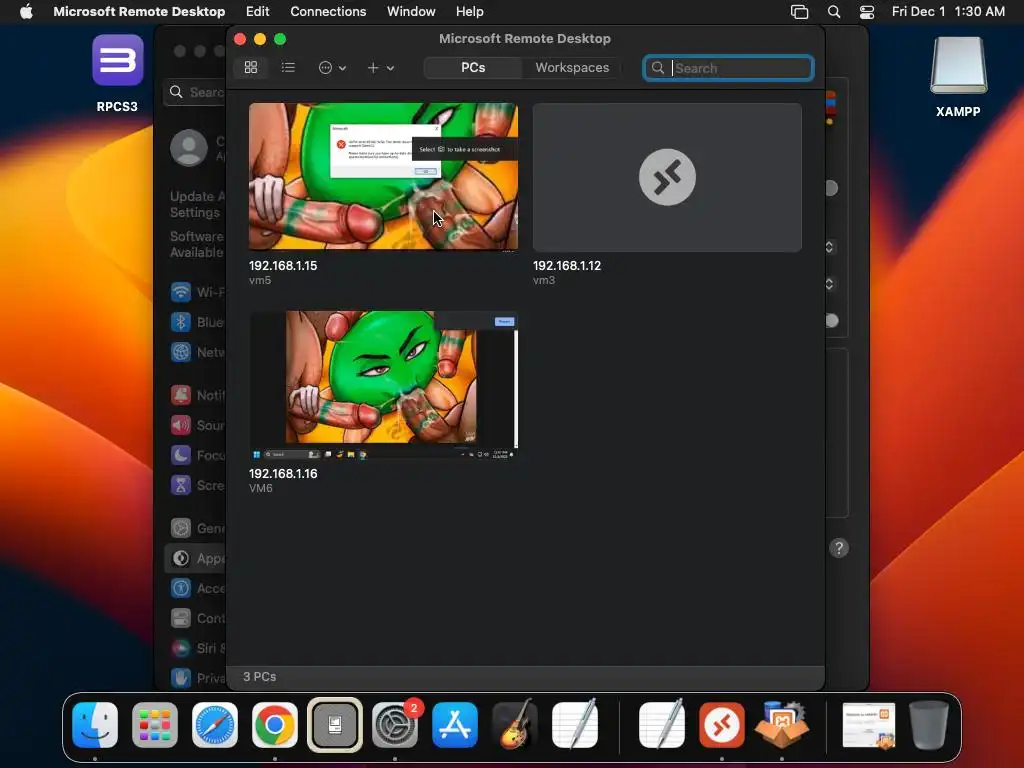
Task: Open the Help menu
Action: click(x=470, y=12)
